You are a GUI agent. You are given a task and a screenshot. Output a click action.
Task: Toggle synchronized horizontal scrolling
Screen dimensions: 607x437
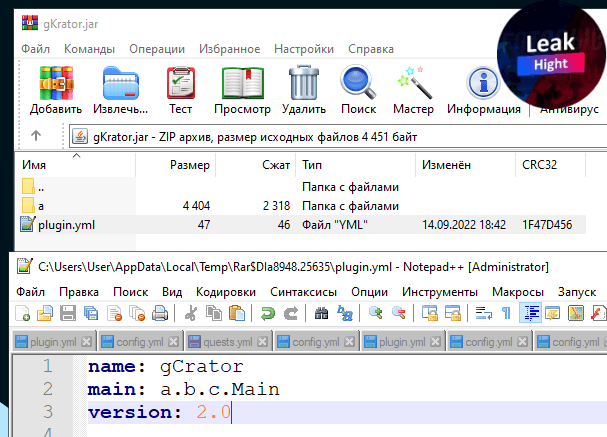click(x=453, y=313)
